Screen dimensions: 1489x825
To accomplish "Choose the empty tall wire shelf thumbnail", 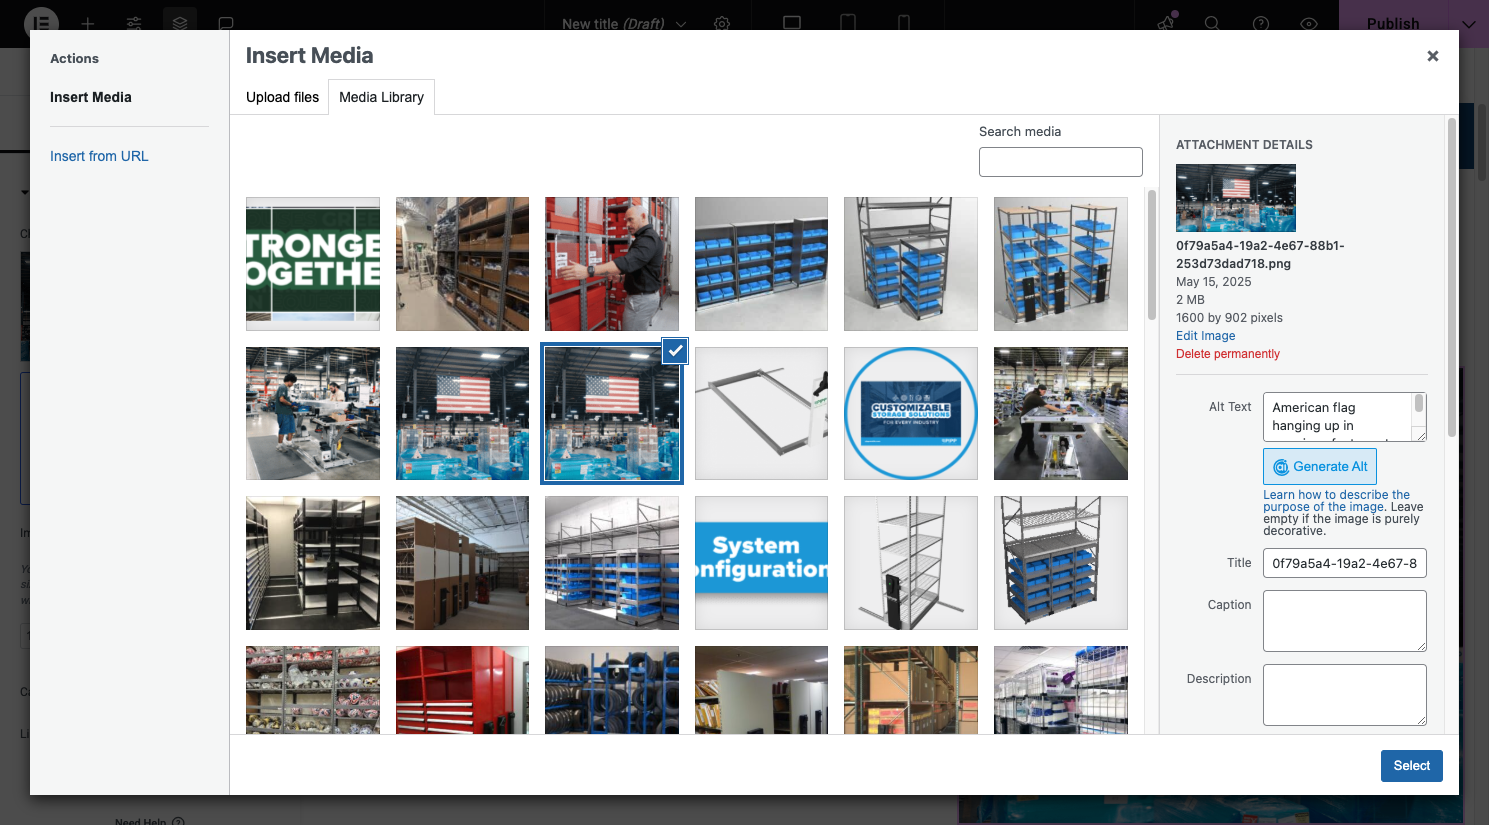I will tap(911, 563).
